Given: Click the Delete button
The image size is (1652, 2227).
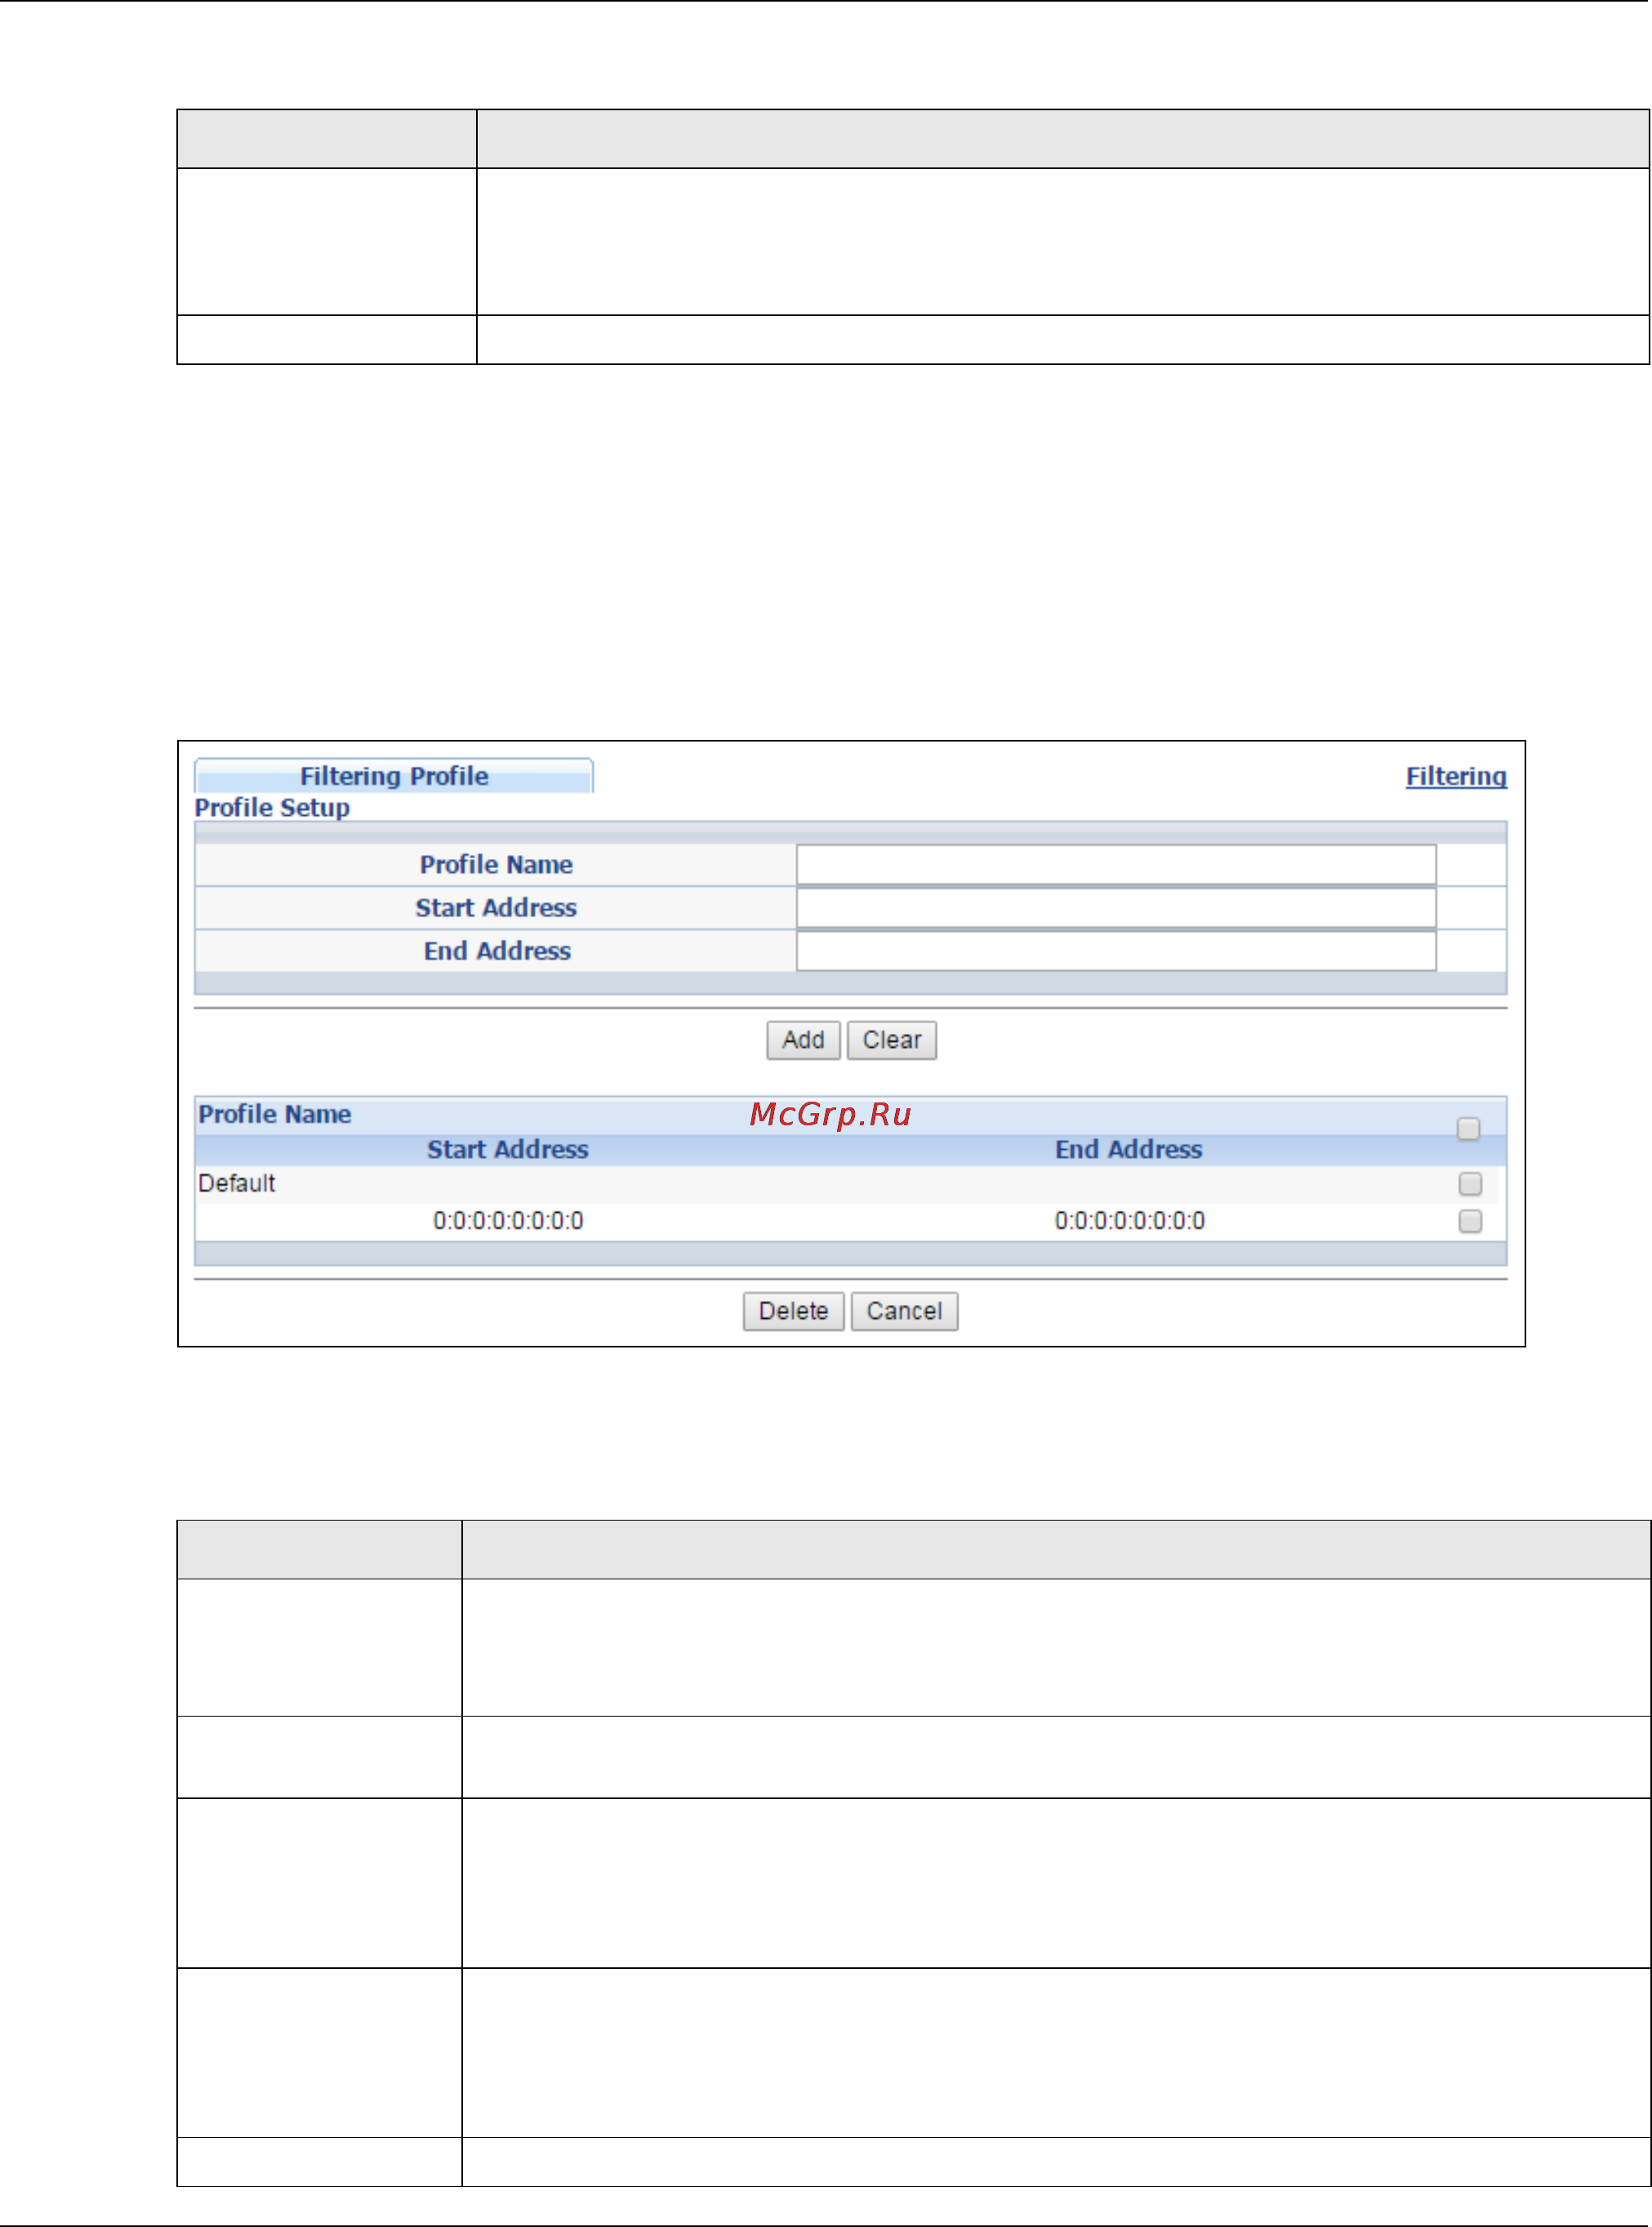Looking at the screenshot, I should coord(793,1311).
